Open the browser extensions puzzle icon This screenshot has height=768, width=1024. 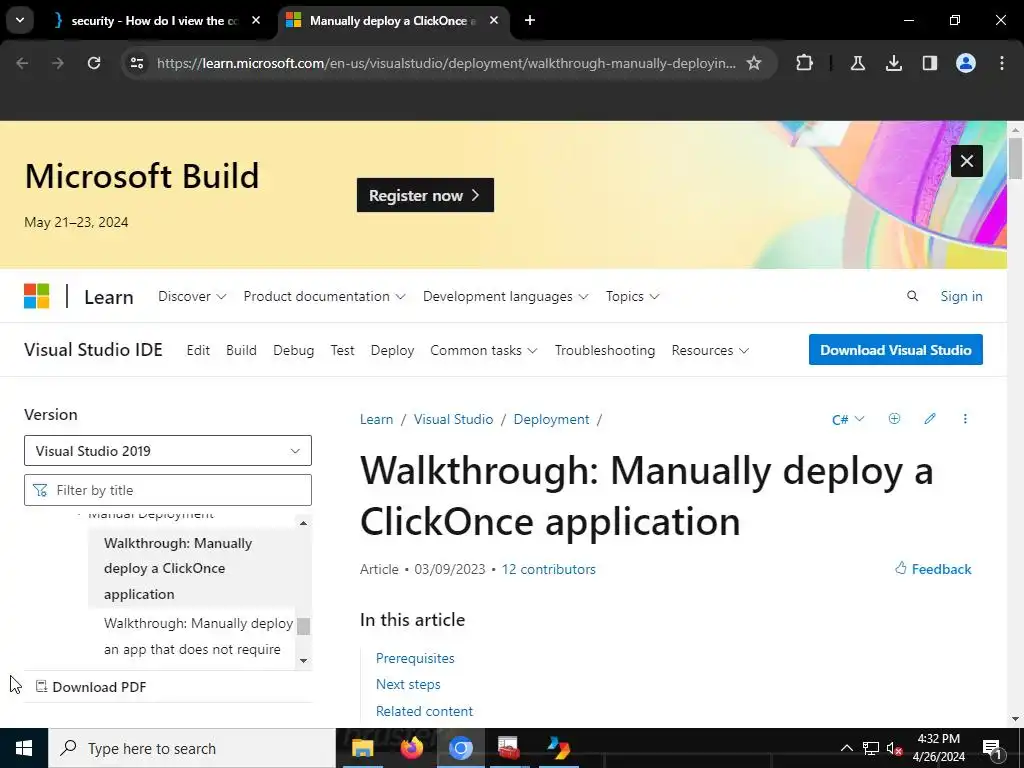pos(805,63)
